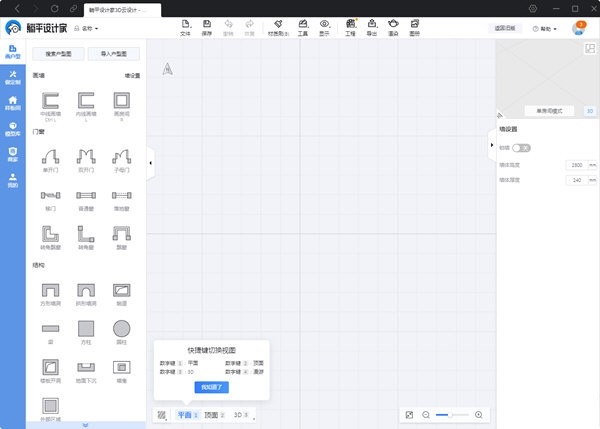Collapse the right wall settings panel
Screen dimensions: 600x429
click(492, 145)
